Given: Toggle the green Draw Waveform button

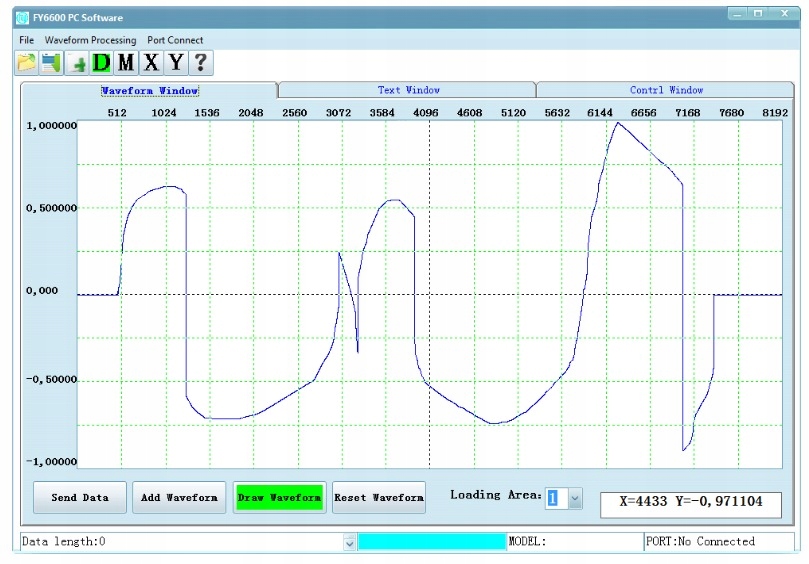Looking at the screenshot, I should (x=279, y=497).
